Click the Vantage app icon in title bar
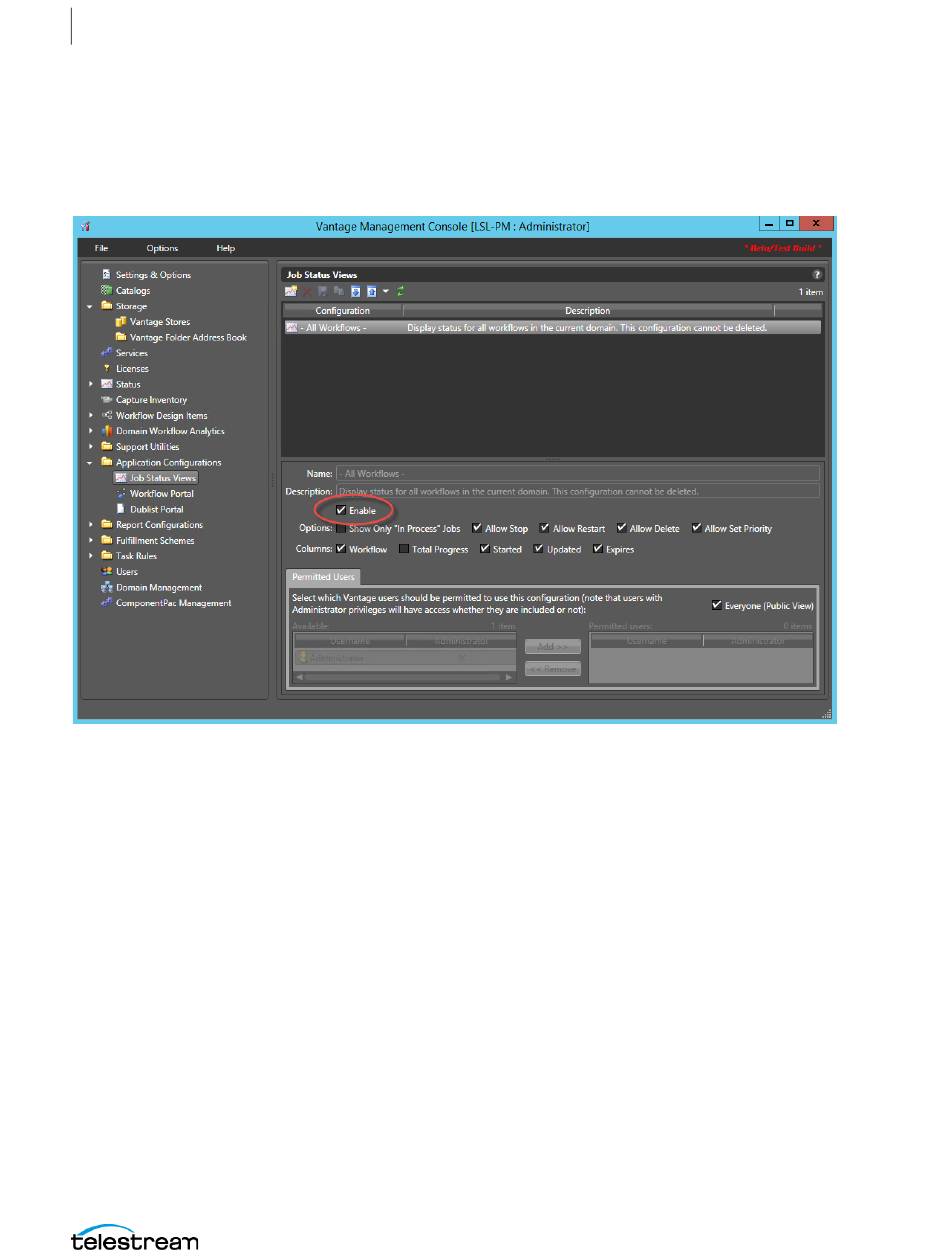Screen dimensions: 950x1260 click(x=87, y=227)
